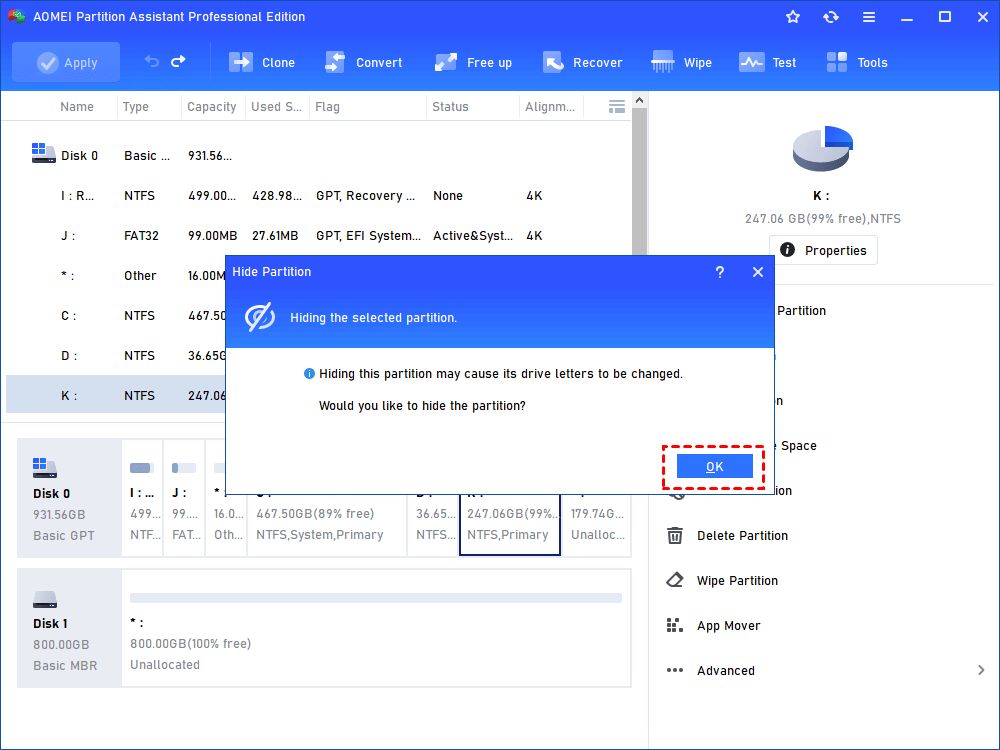
Task: Select Wipe Partition option
Action: (x=722, y=580)
